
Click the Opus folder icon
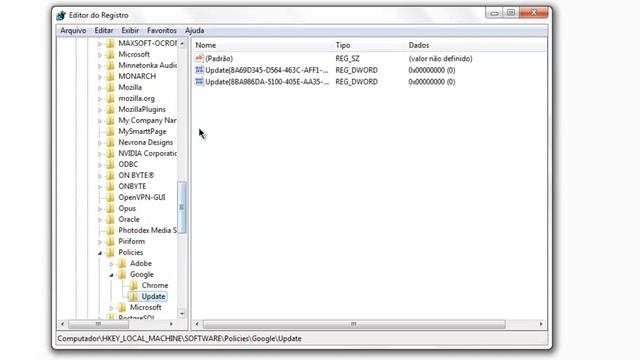pyautogui.click(x=110, y=209)
